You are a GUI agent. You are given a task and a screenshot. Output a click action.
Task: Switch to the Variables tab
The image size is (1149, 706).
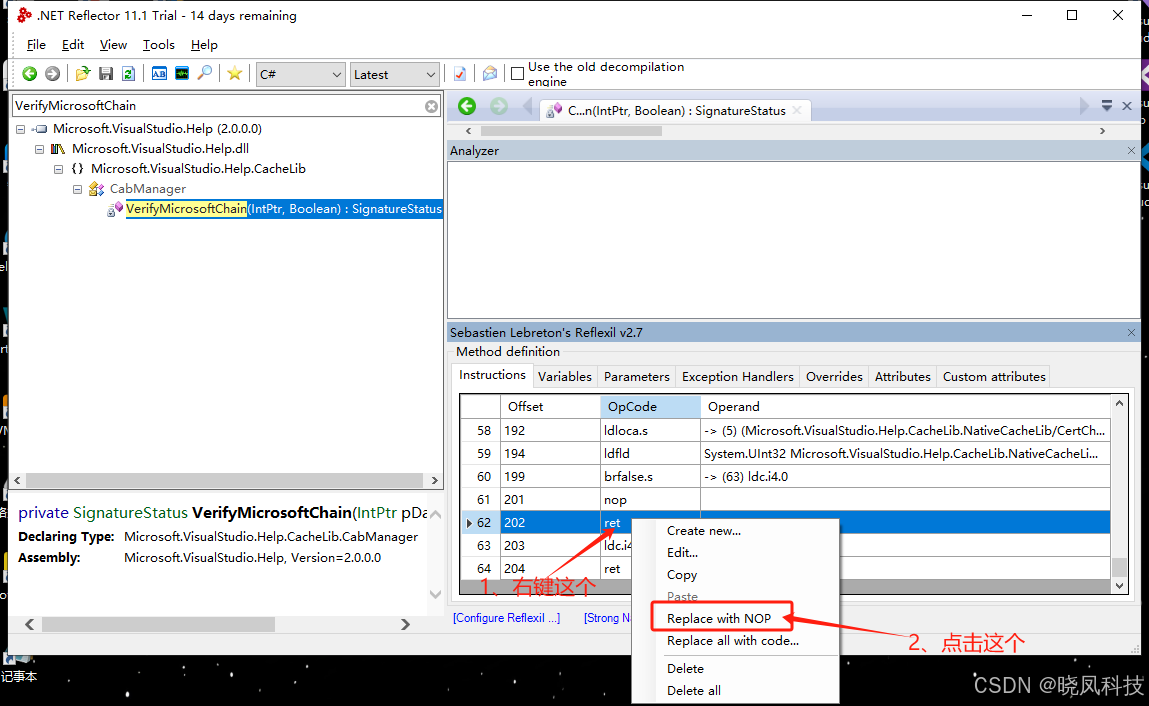[x=564, y=376]
